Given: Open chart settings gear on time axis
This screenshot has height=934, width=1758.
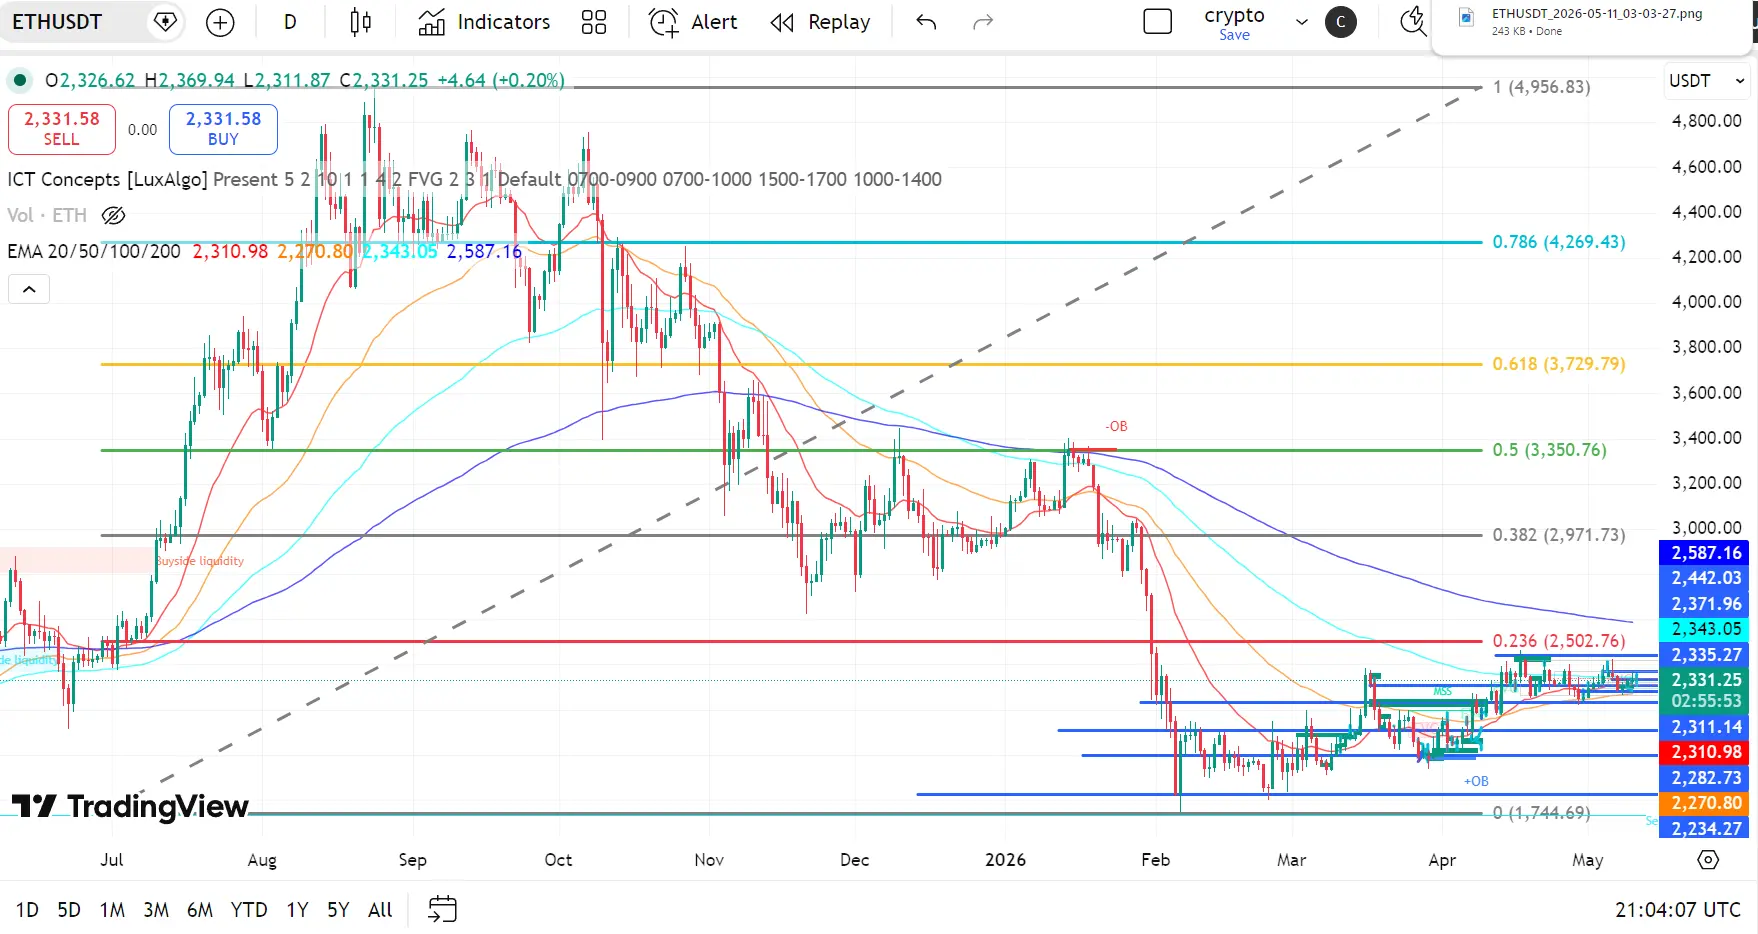Looking at the screenshot, I should pyautogui.click(x=1708, y=860).
